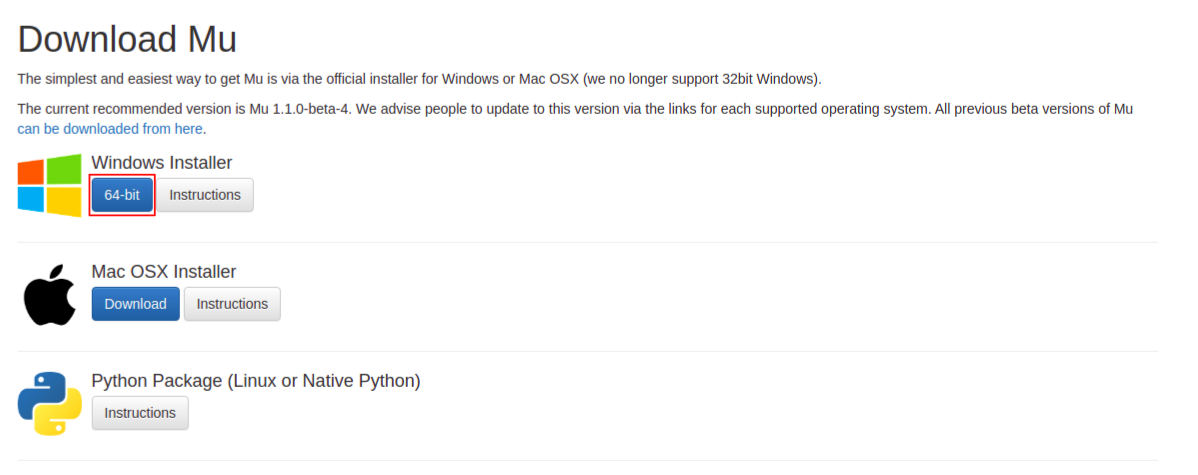Screen dimensions: 1198x475
Task: Download the 64-bit Windows installer
Action: tap(122, 195)
